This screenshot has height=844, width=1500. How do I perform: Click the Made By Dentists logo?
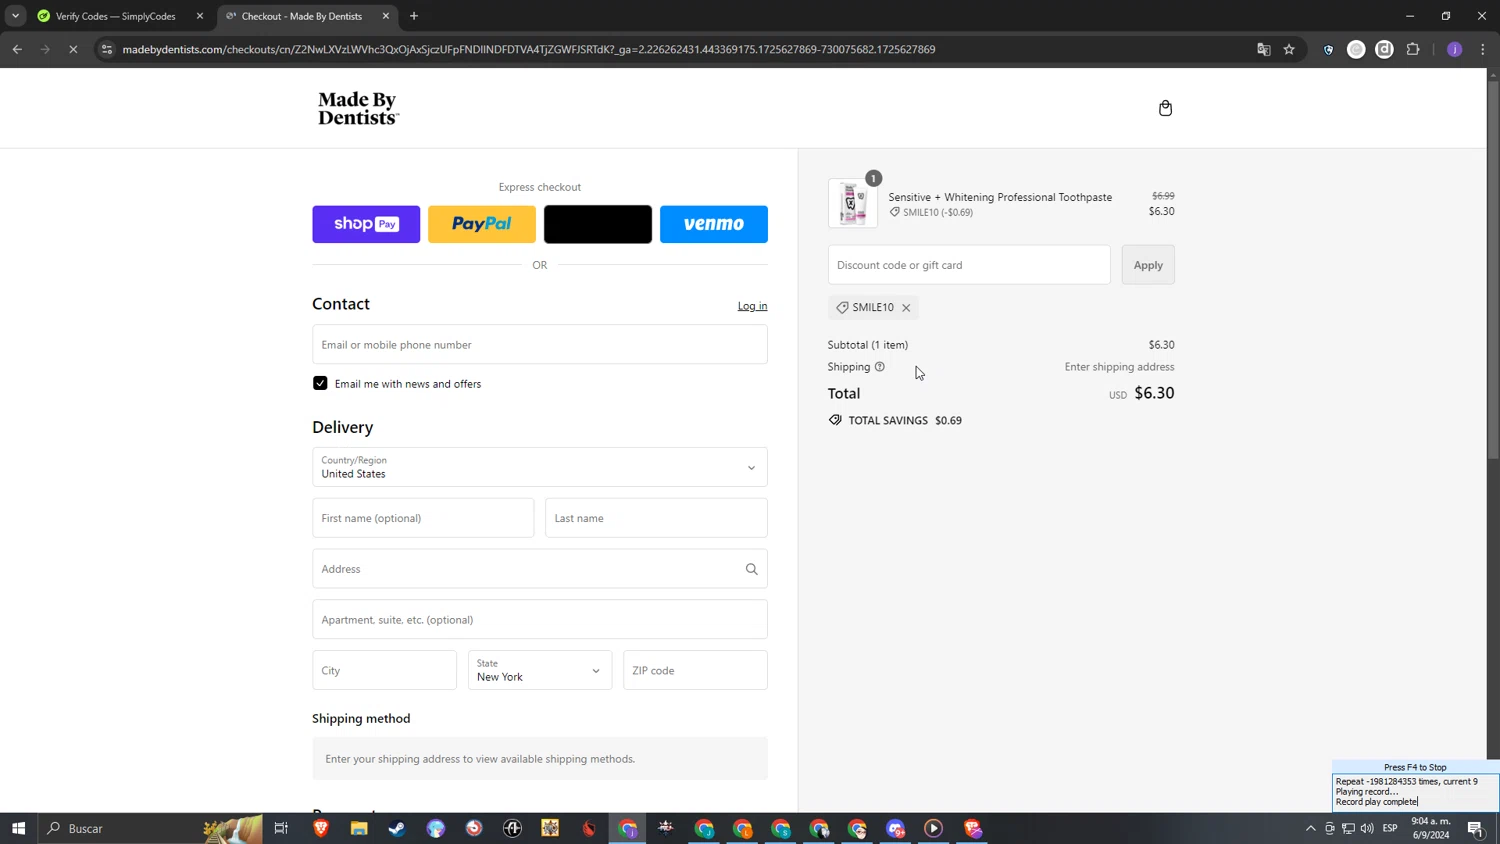pos(358,108)
